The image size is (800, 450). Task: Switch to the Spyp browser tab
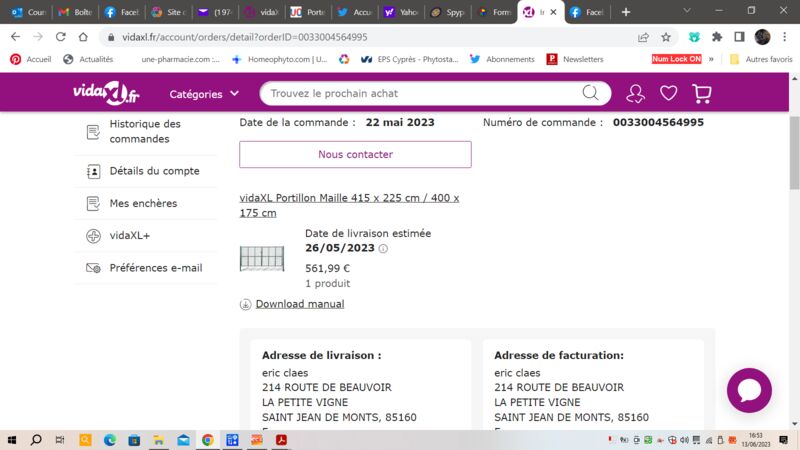pyautogui.click(x=447, y=12)
